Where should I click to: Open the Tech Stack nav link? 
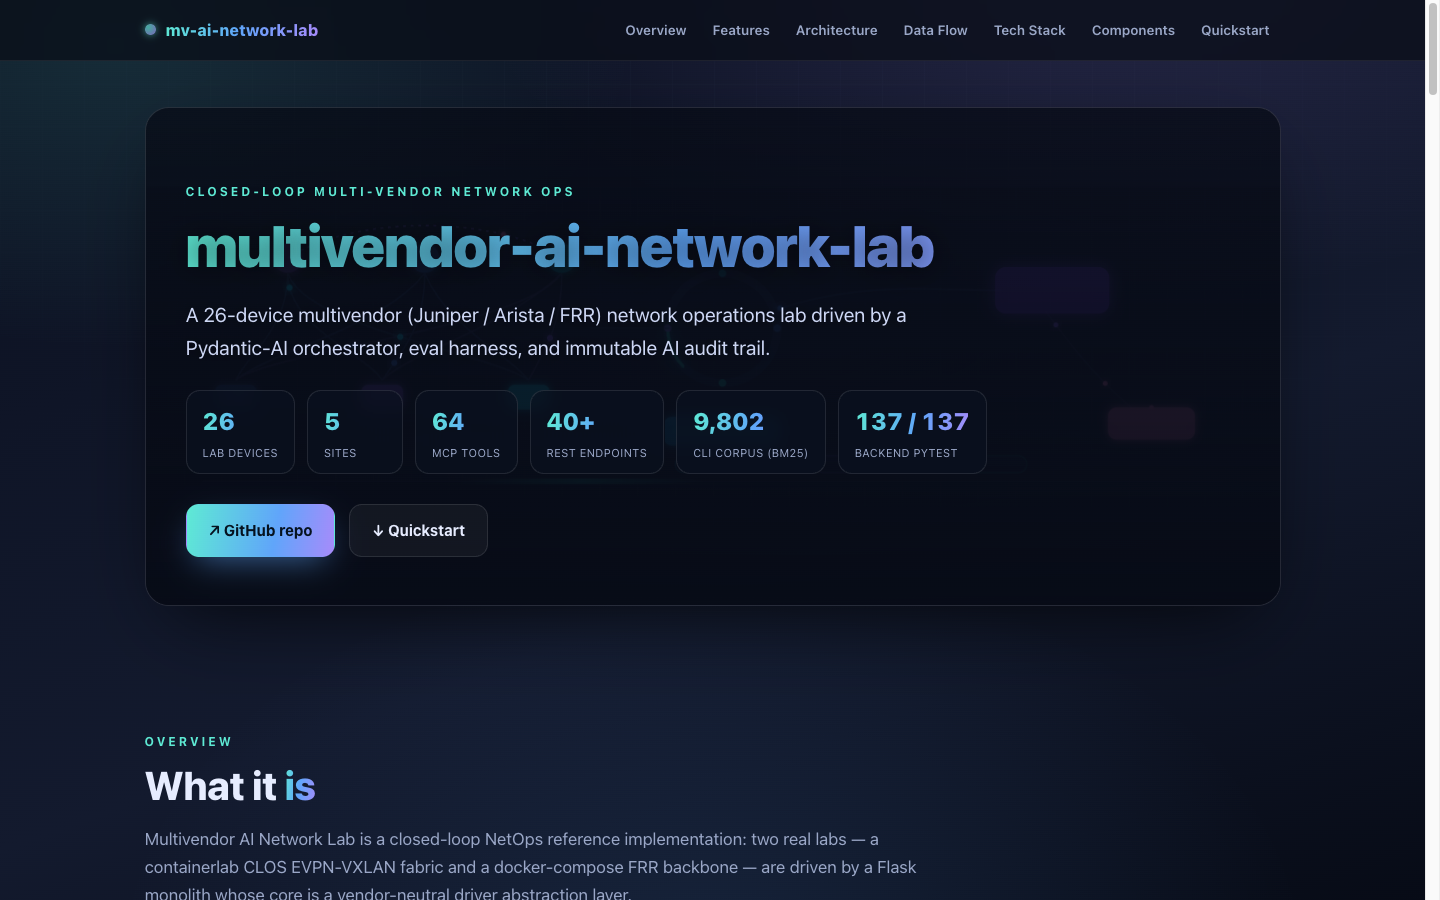coord(1030,30)
